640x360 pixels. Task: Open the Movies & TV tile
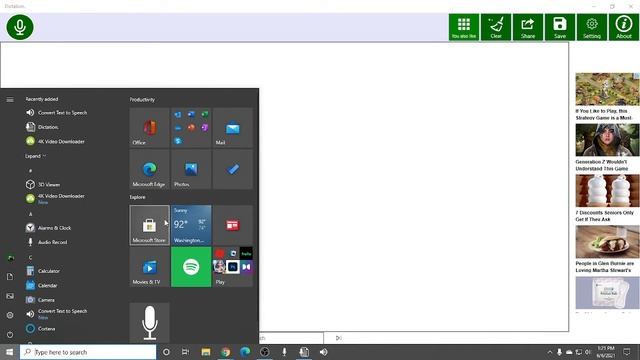click(x=149, y=267)
